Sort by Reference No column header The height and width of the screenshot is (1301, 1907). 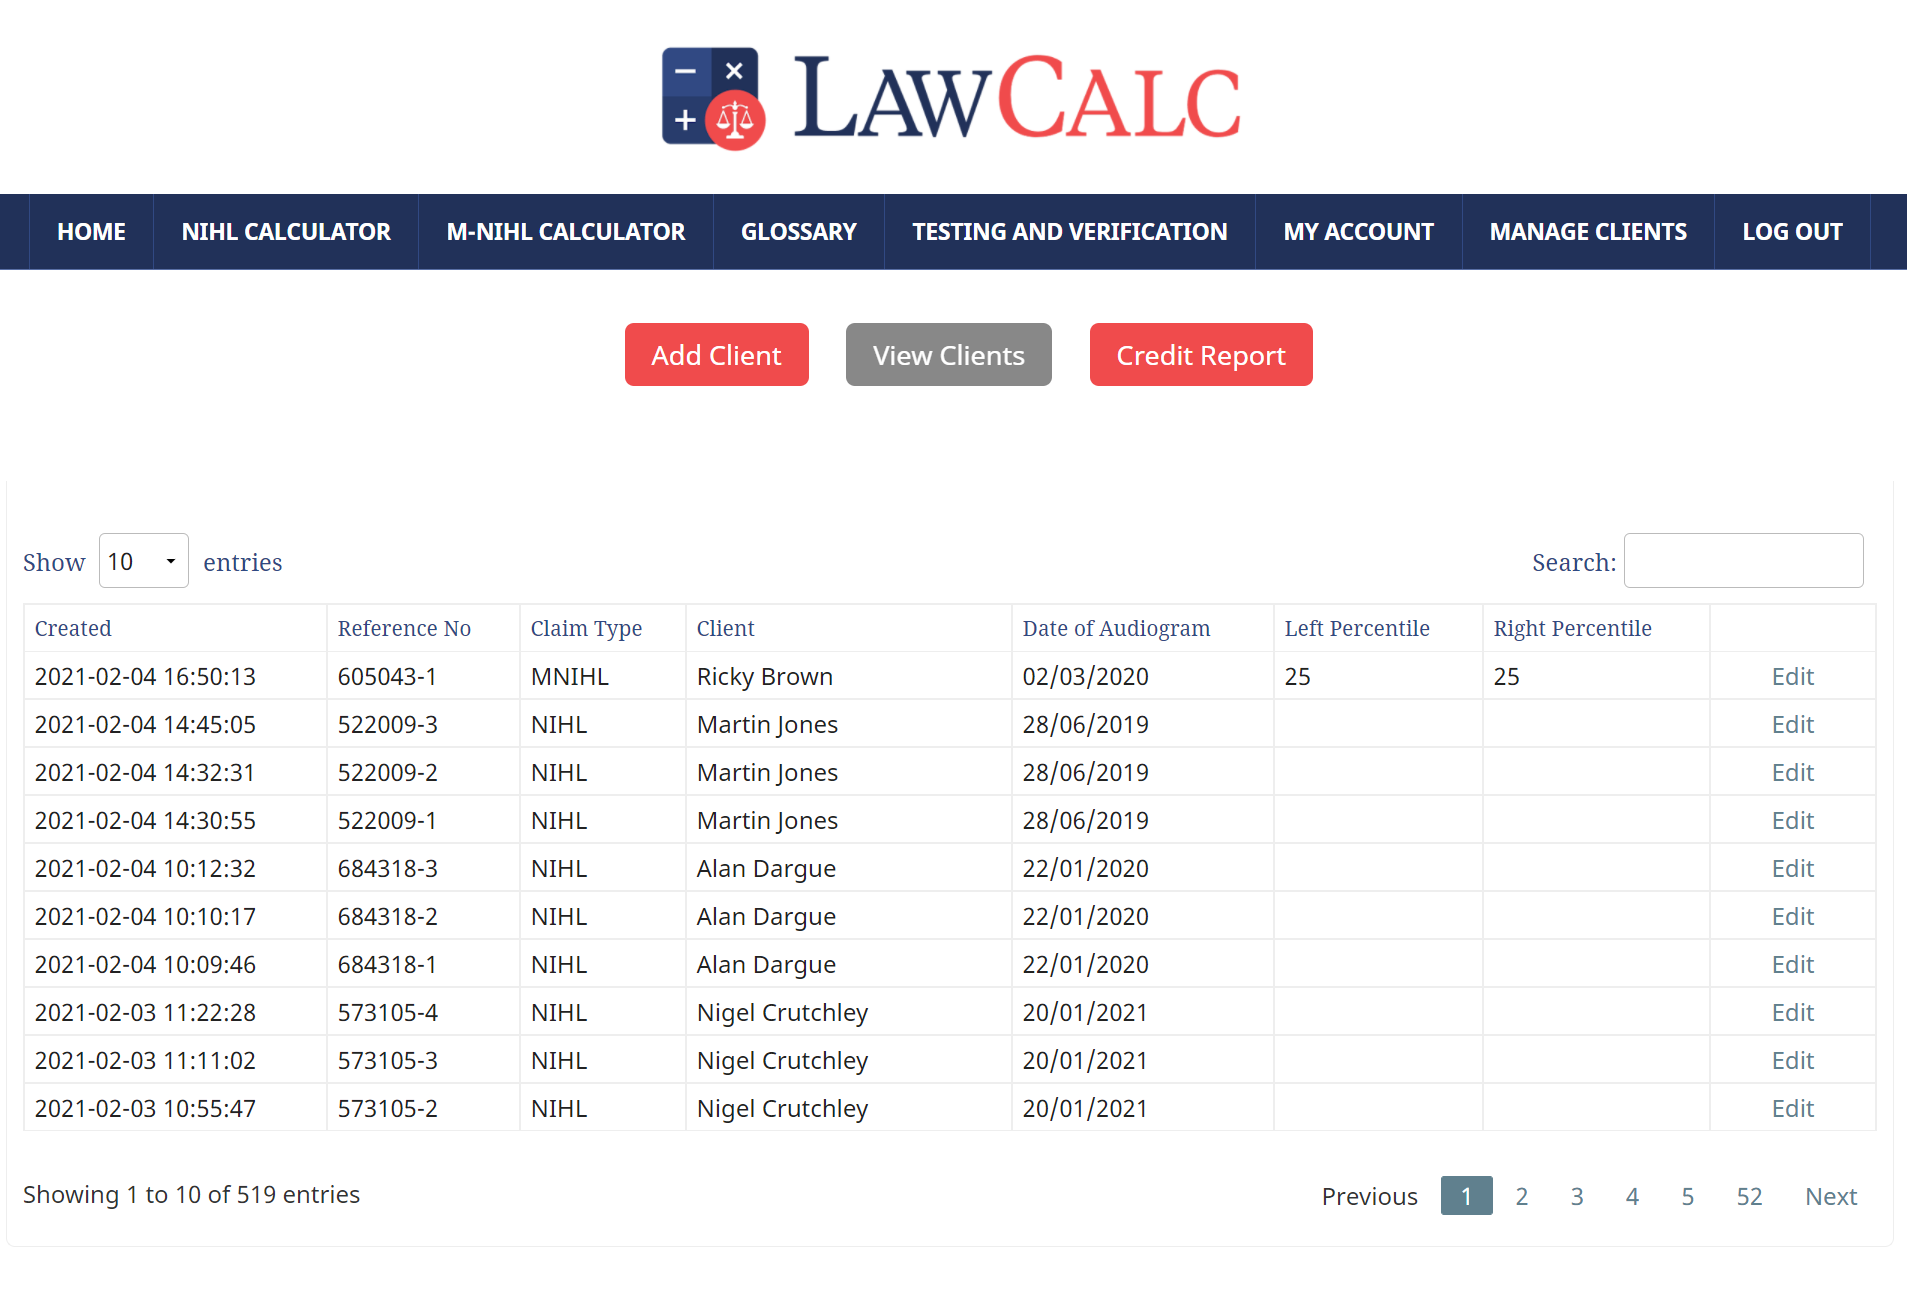(x=423, y=628)
